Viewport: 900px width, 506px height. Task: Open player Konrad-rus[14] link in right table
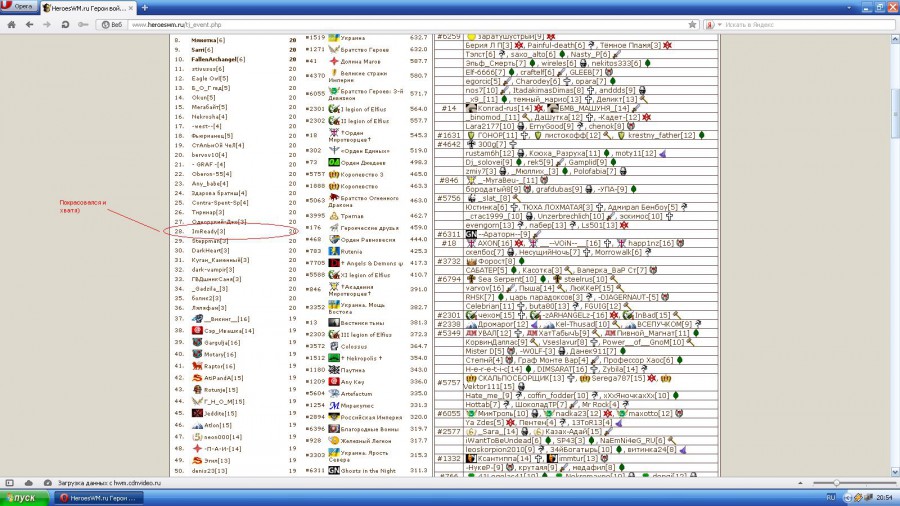(x=506, y=108)
